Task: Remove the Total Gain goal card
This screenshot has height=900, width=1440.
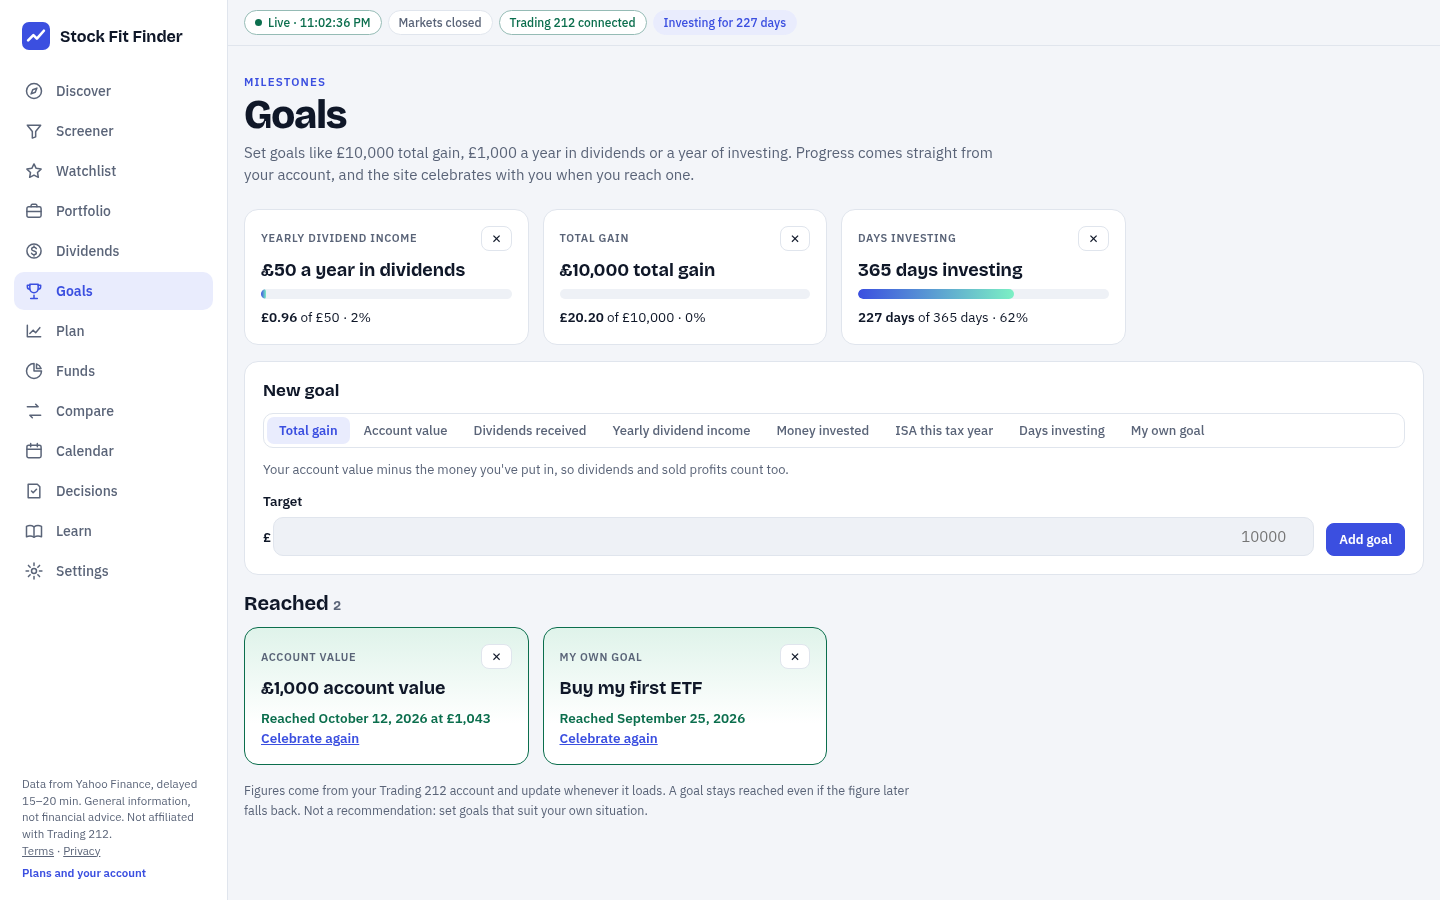Action: pos(795,239)
